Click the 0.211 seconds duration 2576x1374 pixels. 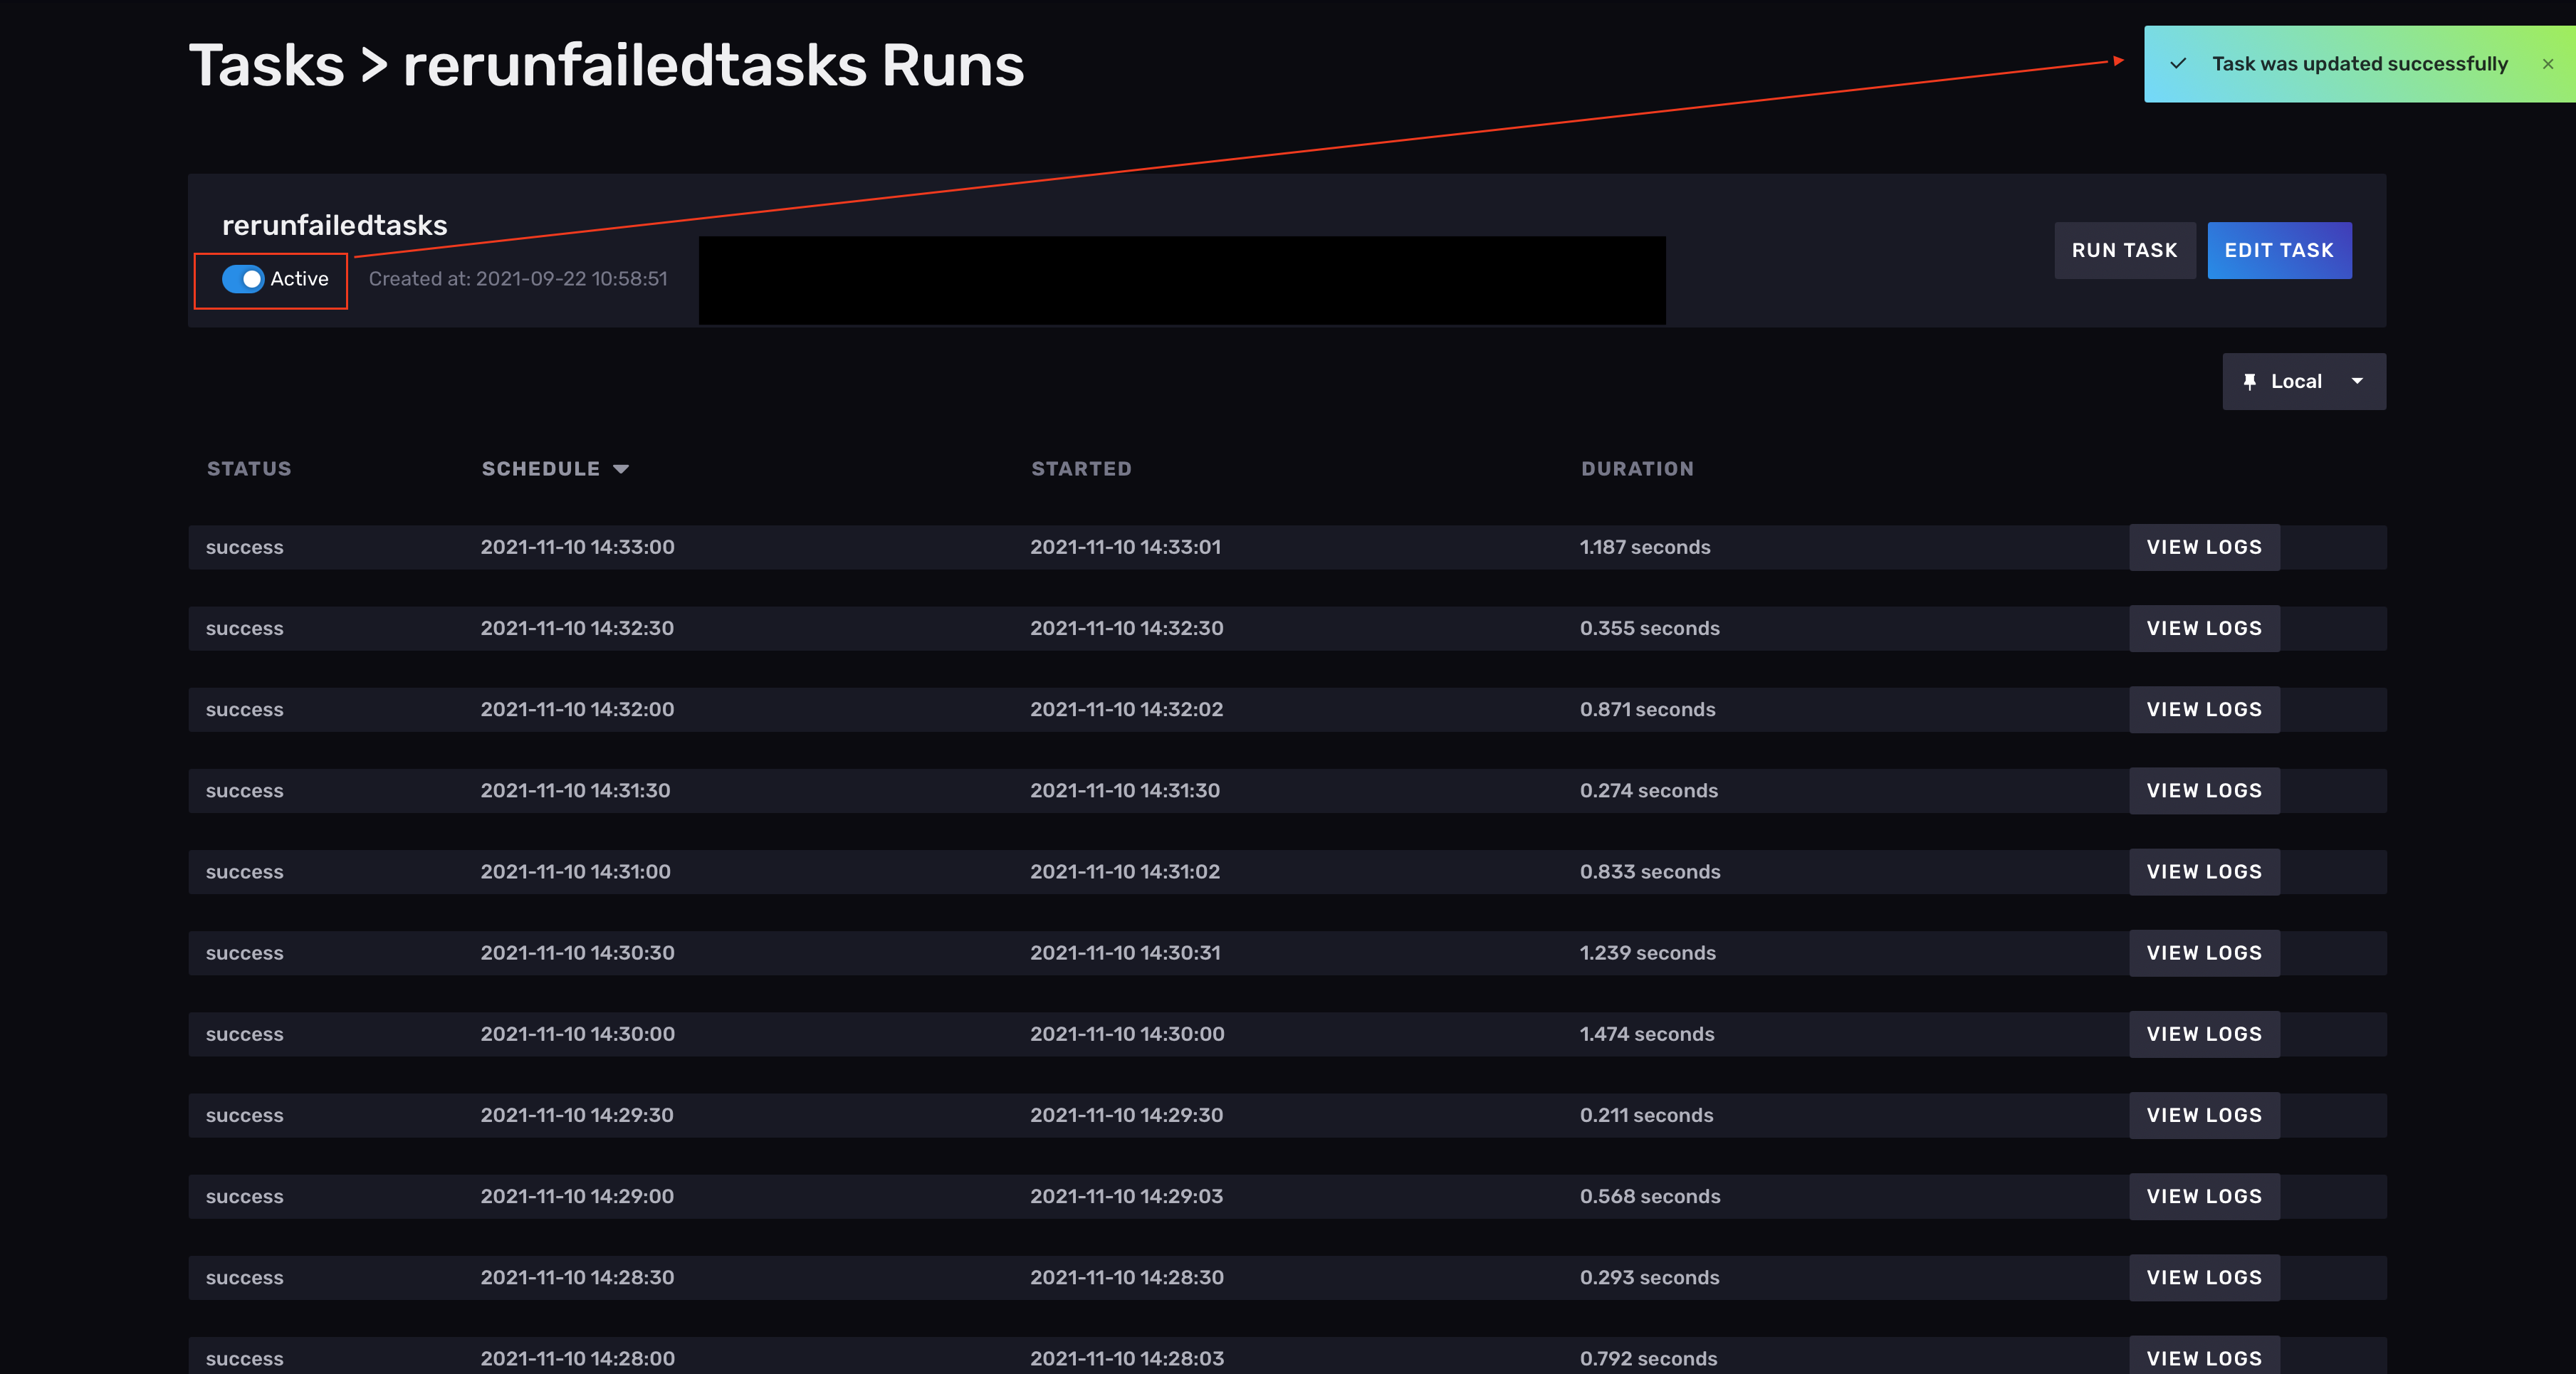(x=1646, y=1115)
